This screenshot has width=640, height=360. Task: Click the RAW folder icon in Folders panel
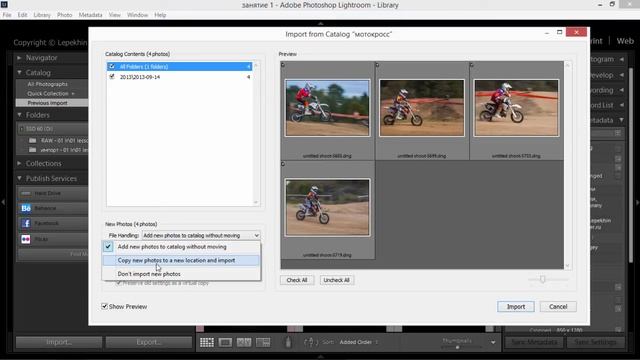(x=33, y=140)
